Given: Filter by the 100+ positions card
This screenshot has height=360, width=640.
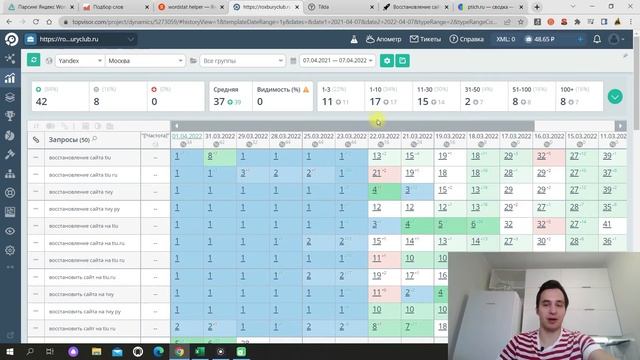Looking at the screenshot, I should pyautogui.click(x=579, y=96).
